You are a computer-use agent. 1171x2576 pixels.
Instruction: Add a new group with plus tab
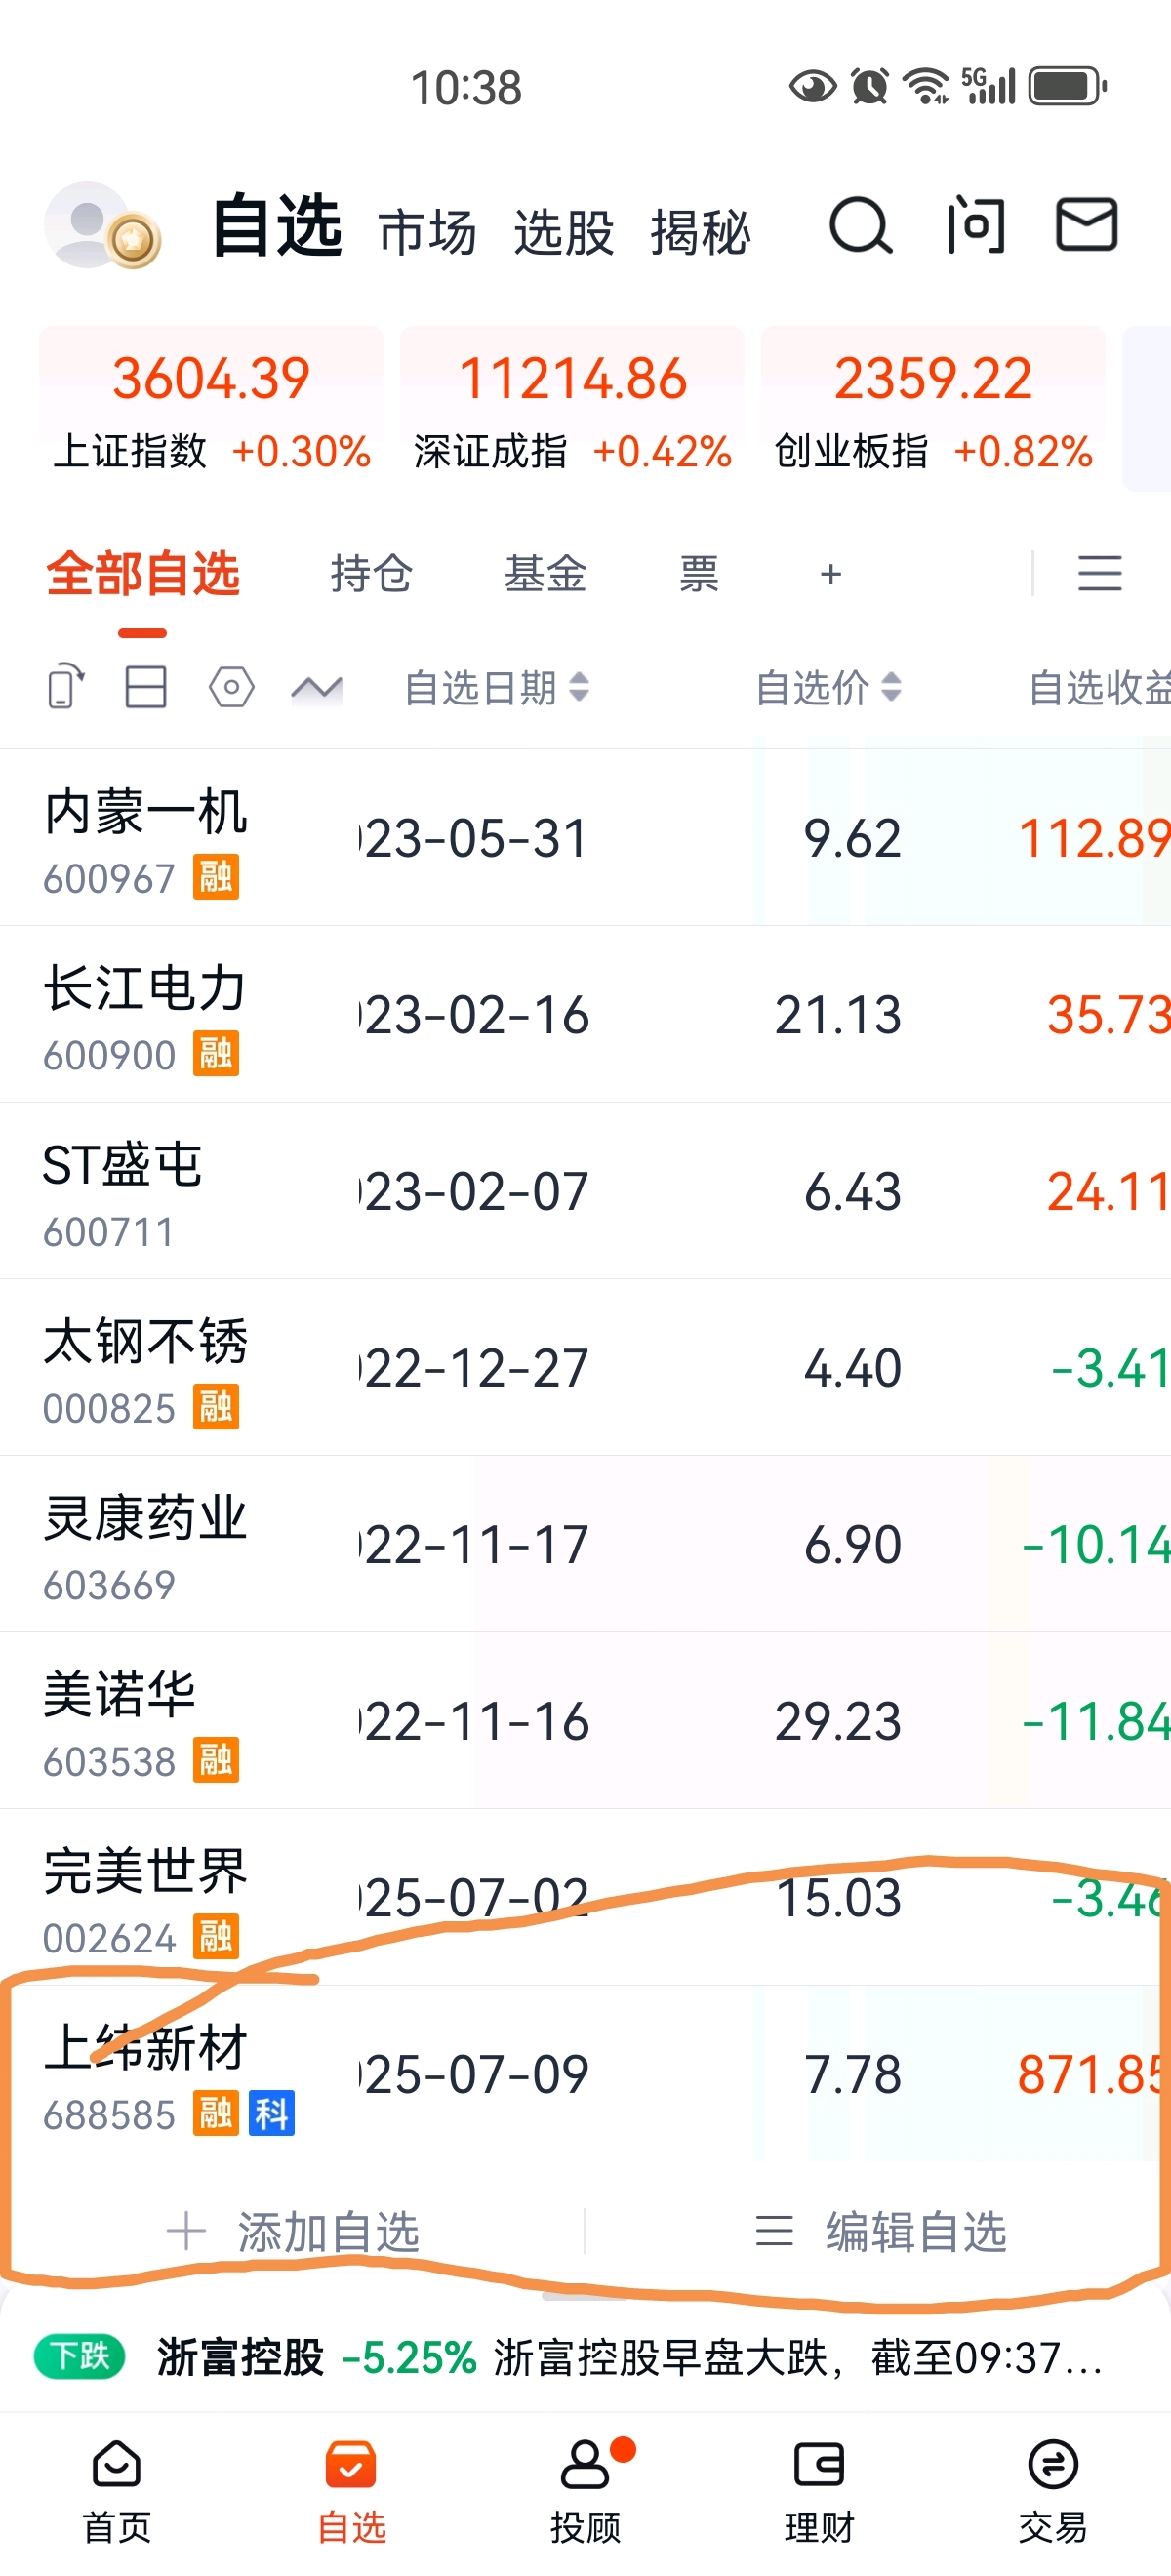[x=830, y=574]
